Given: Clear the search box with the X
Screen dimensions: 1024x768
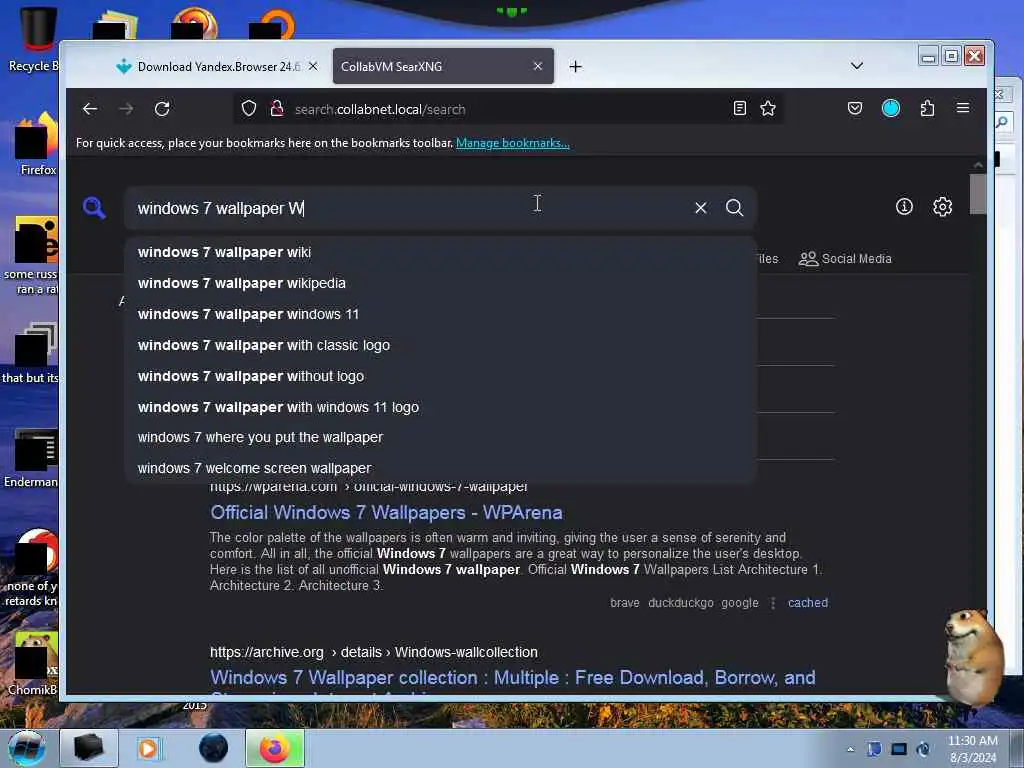Looking at the screenshot, I should click(701, 208).
